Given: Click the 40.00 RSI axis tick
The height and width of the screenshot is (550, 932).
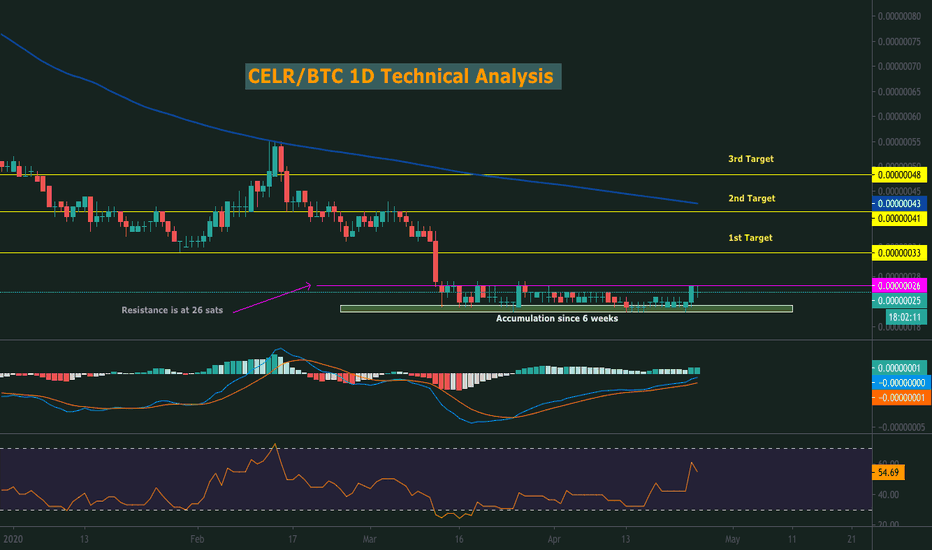Looking at the screenshot, I should point(888,495).
